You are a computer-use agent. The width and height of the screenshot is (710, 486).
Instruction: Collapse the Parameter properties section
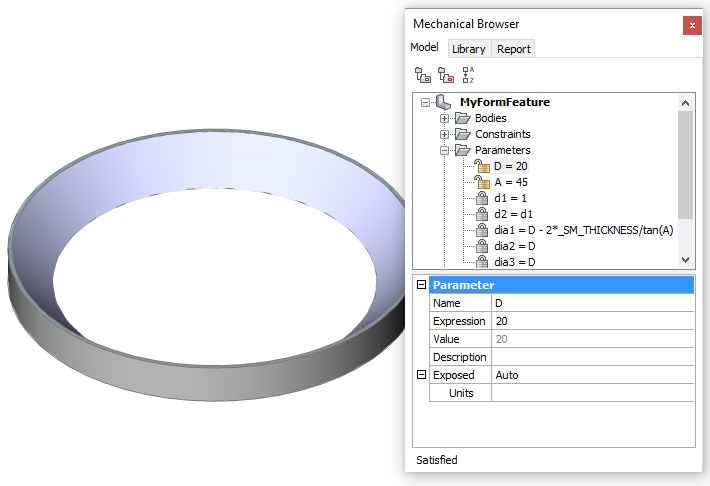[421, 285]
